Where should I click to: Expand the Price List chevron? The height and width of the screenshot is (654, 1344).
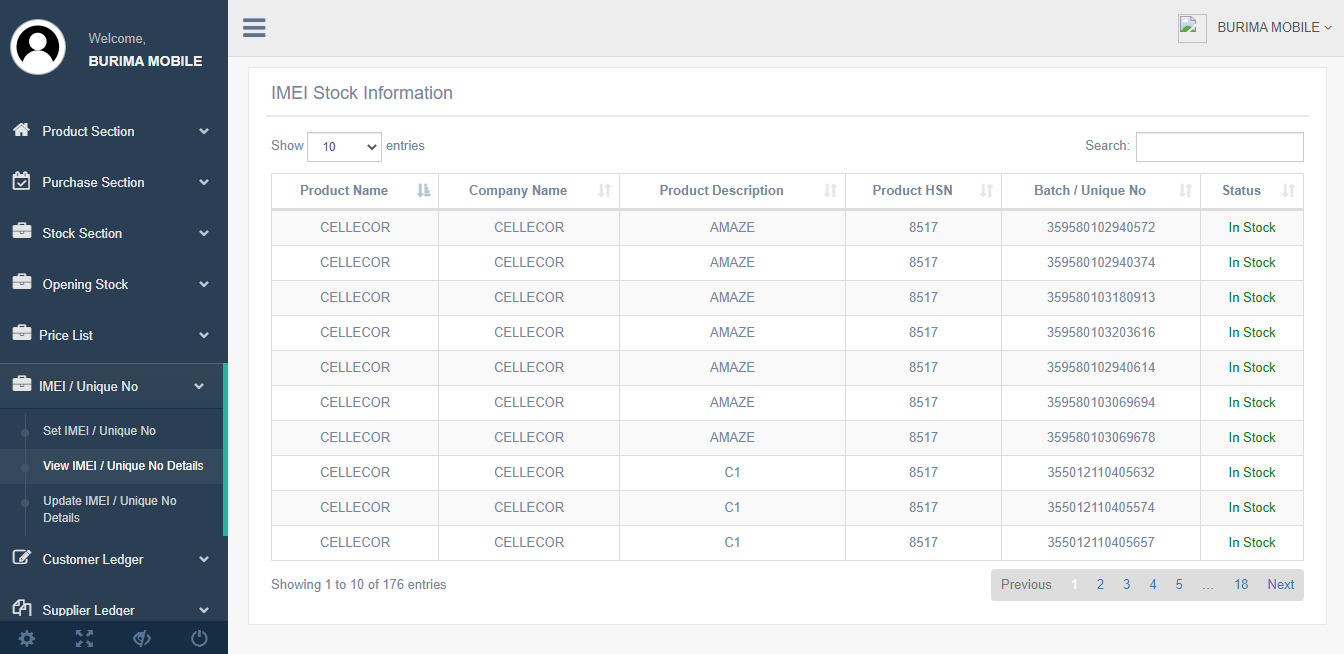(x=203, y=335)
